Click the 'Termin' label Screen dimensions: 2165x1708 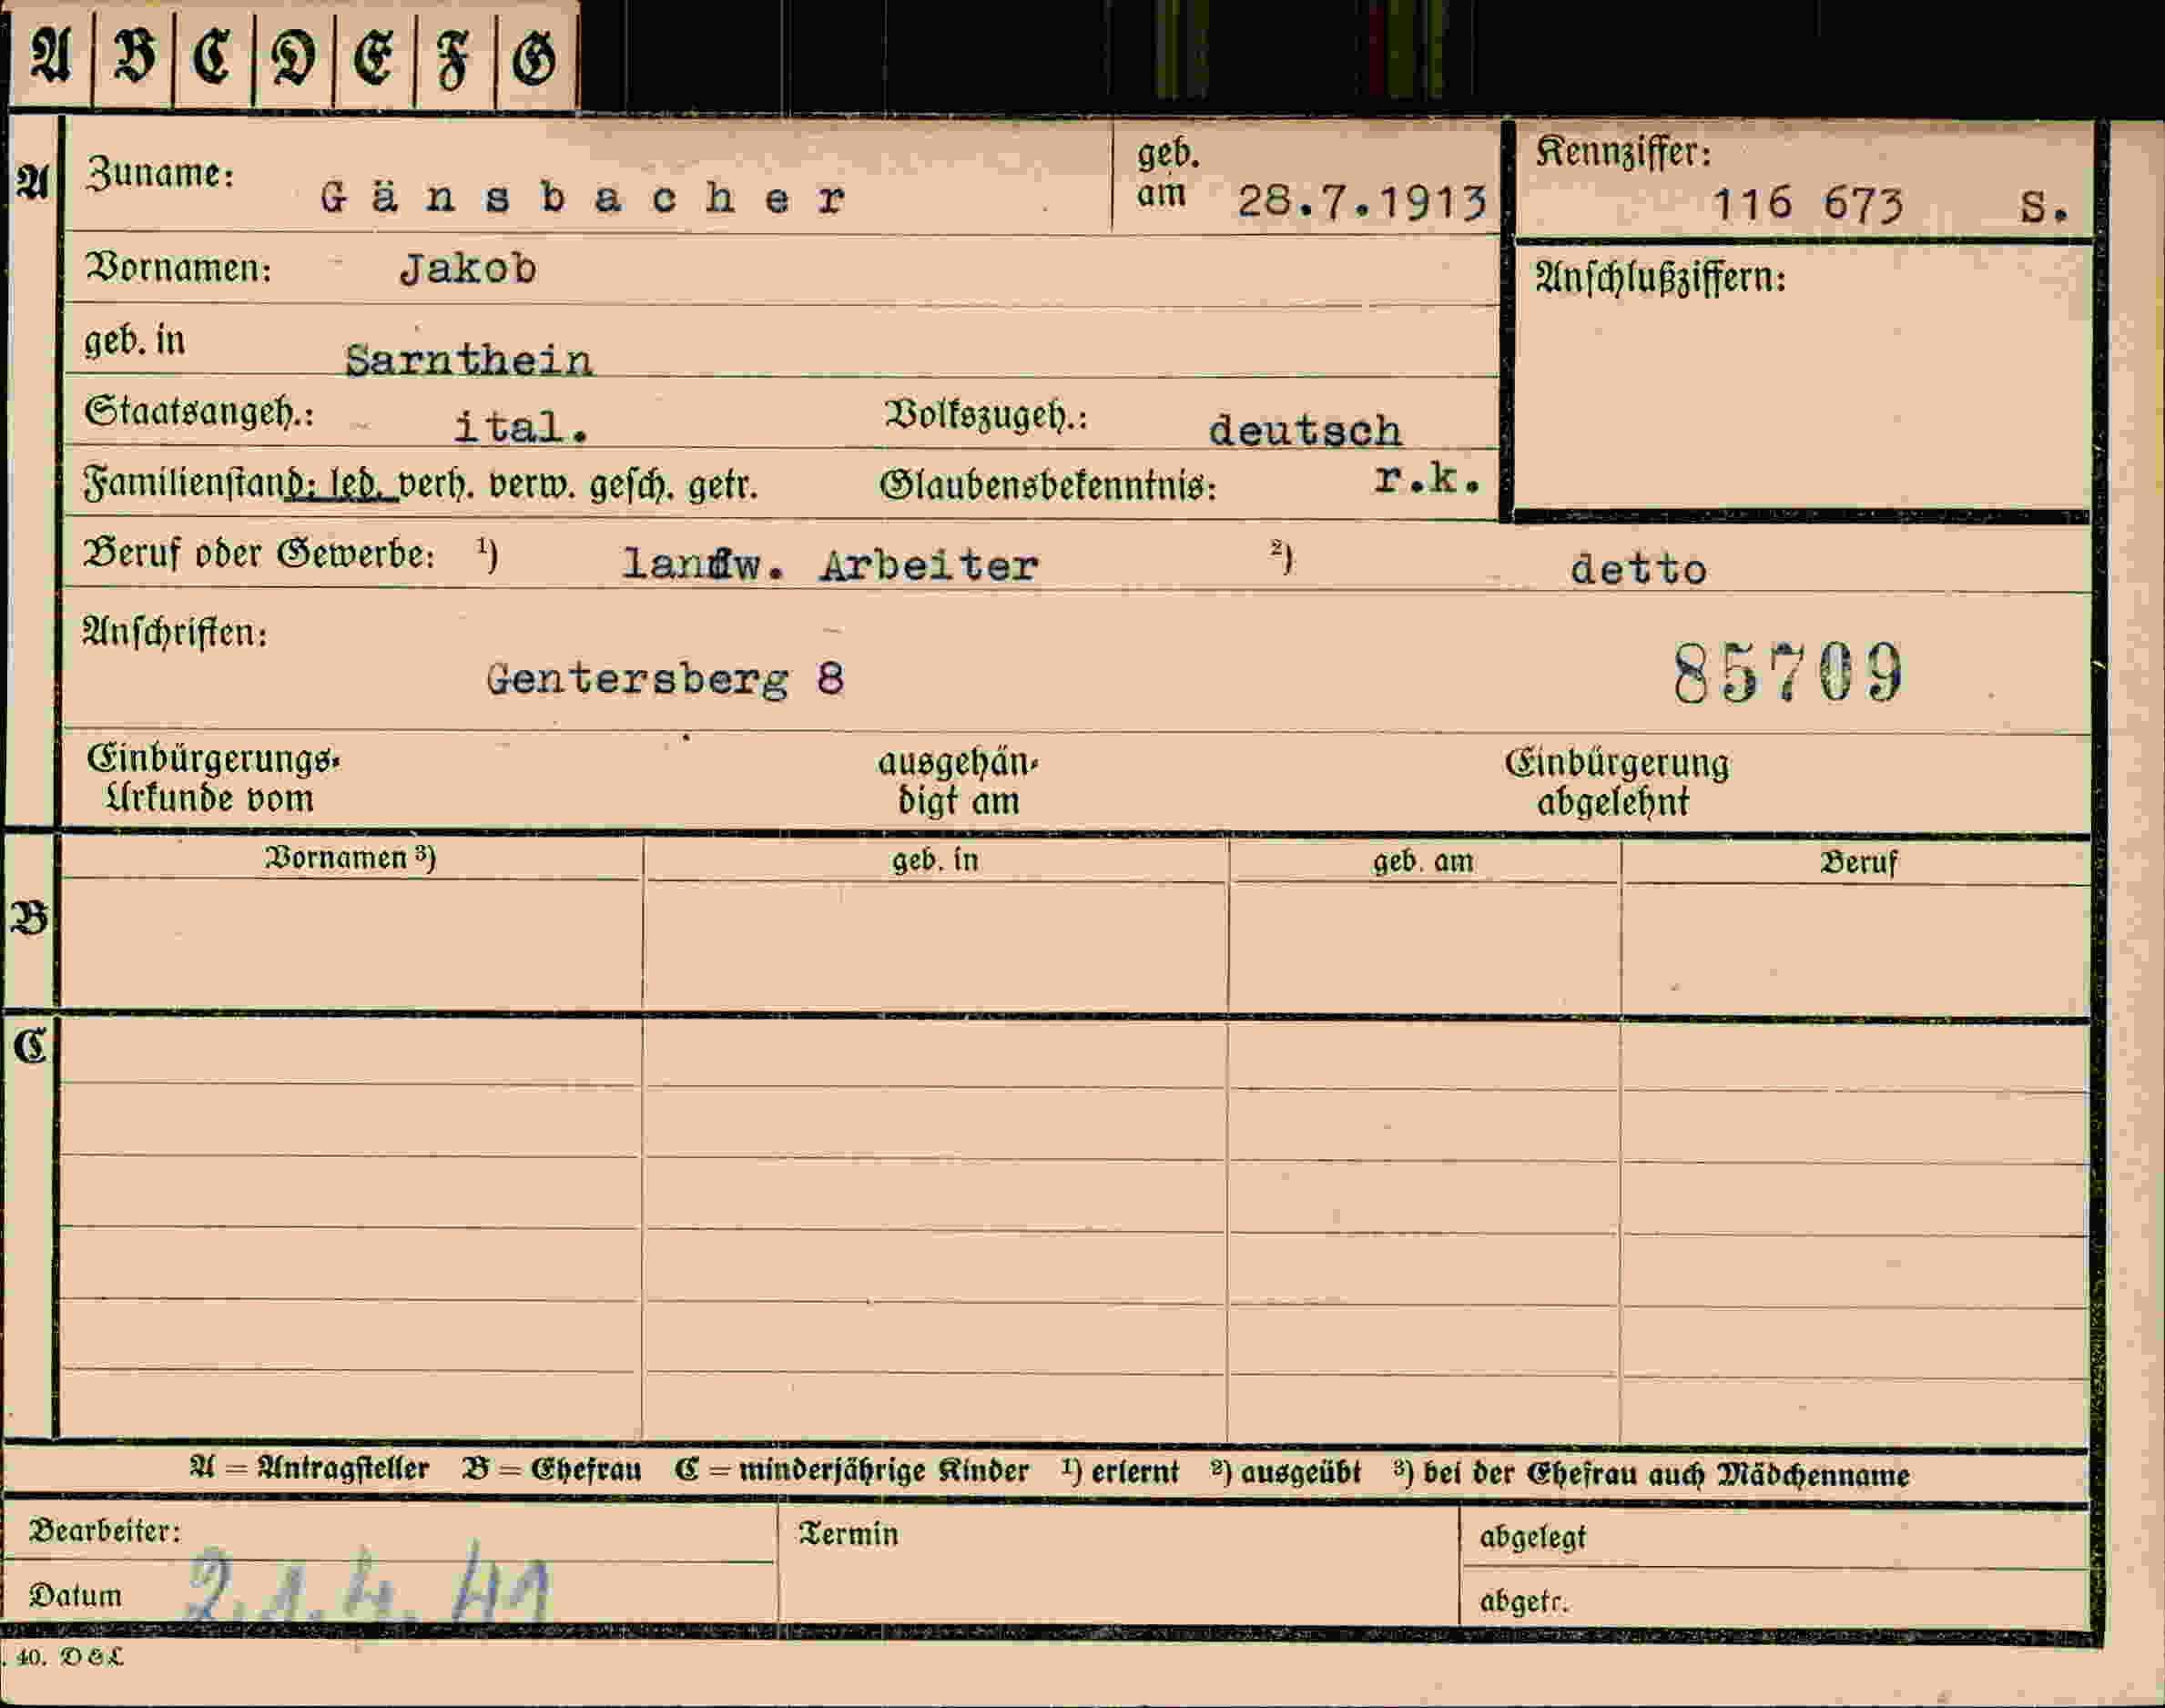(848, 1533)
